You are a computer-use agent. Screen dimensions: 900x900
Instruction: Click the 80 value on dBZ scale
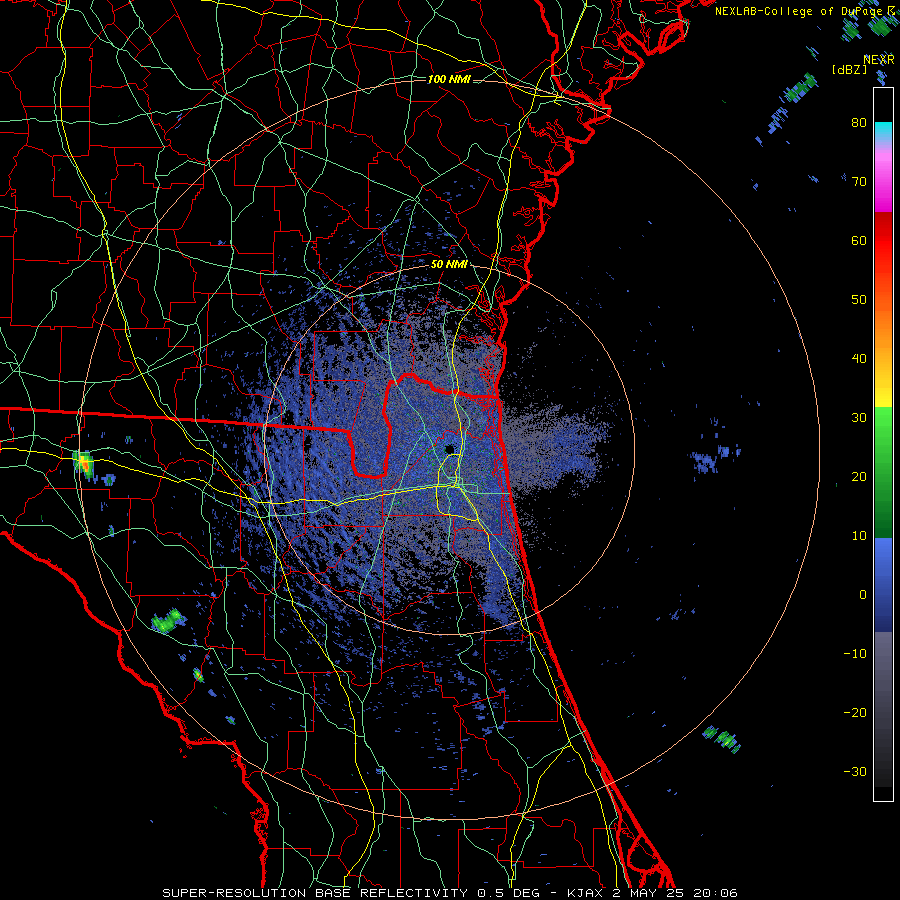pyautogui.click(x=859, y=123)
